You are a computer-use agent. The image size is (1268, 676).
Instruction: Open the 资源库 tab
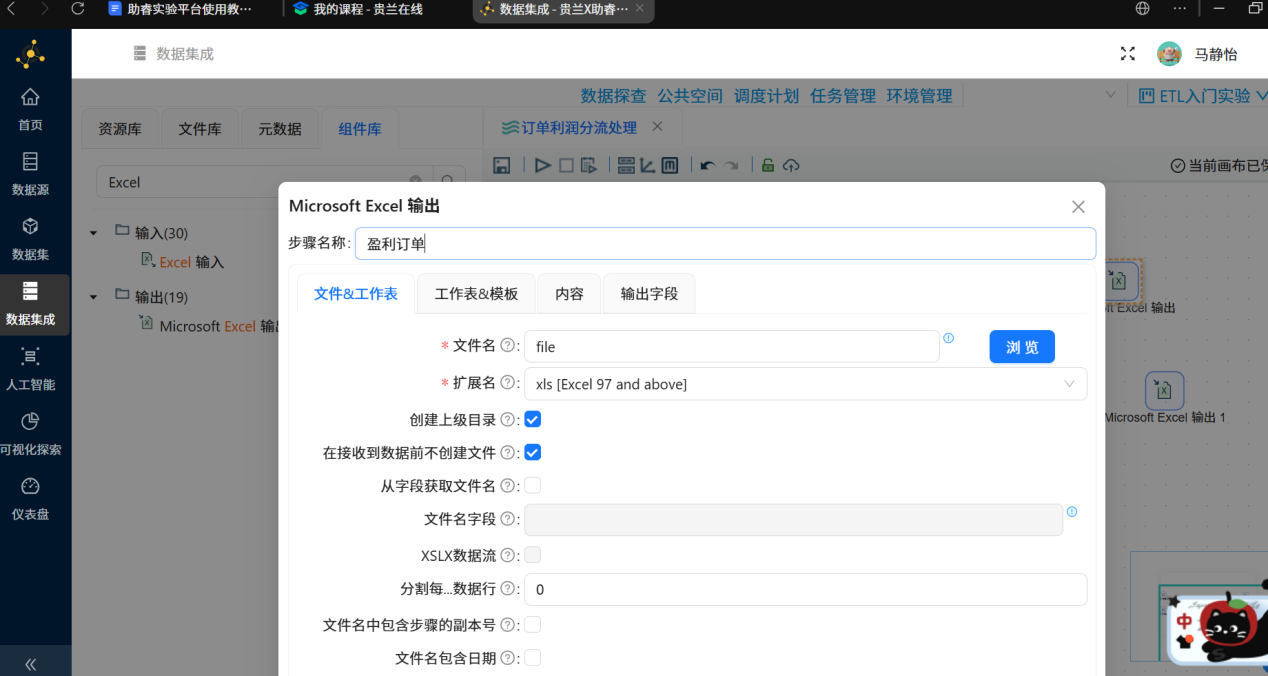120,129
